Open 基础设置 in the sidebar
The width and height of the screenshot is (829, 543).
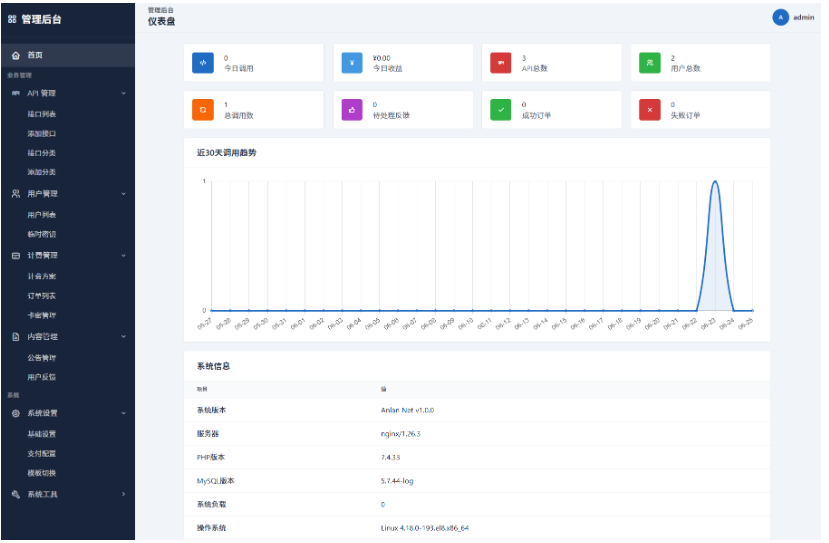pos(42,435)
